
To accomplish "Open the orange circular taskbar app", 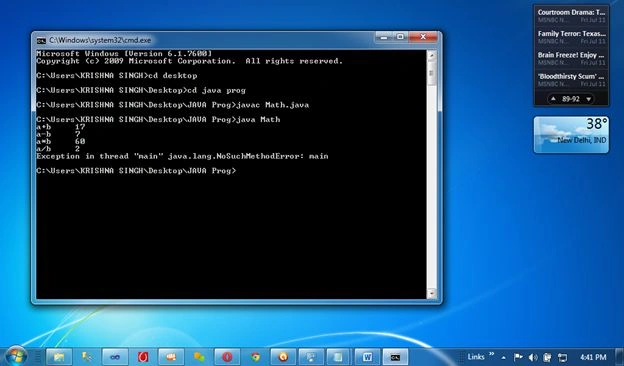I will point(283,357).
